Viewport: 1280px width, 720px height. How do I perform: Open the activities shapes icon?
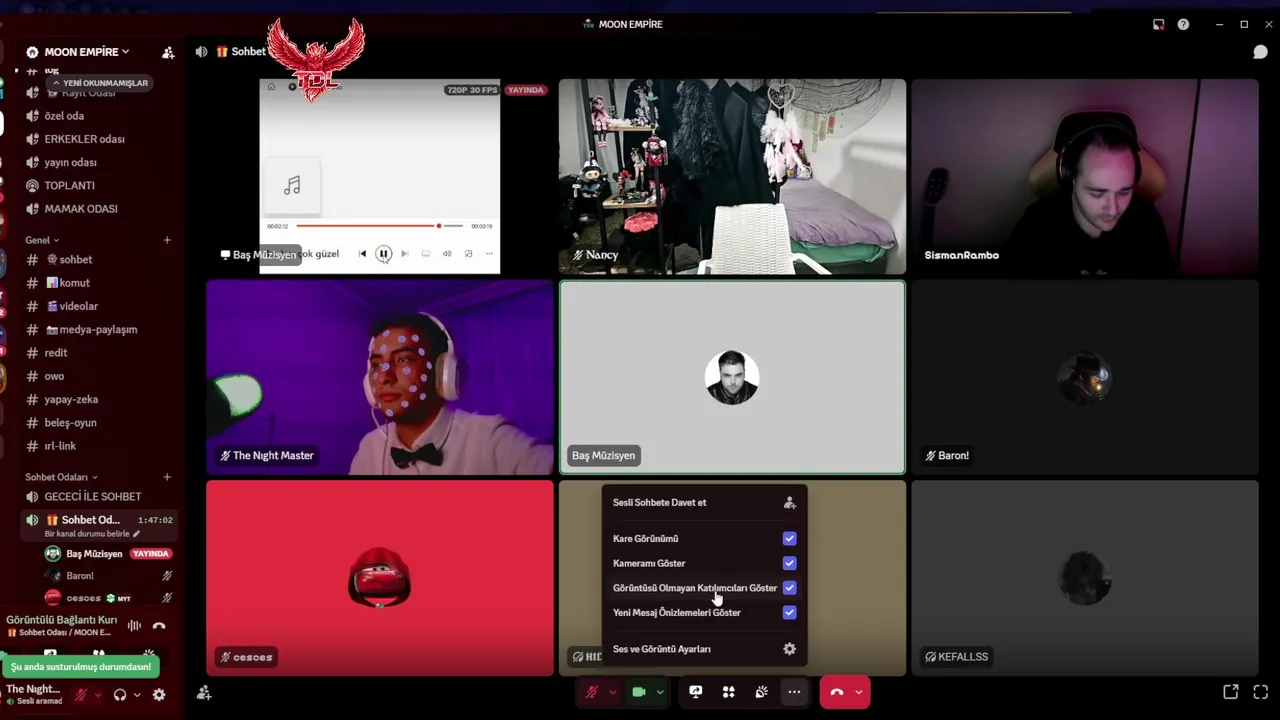[729, 692]
